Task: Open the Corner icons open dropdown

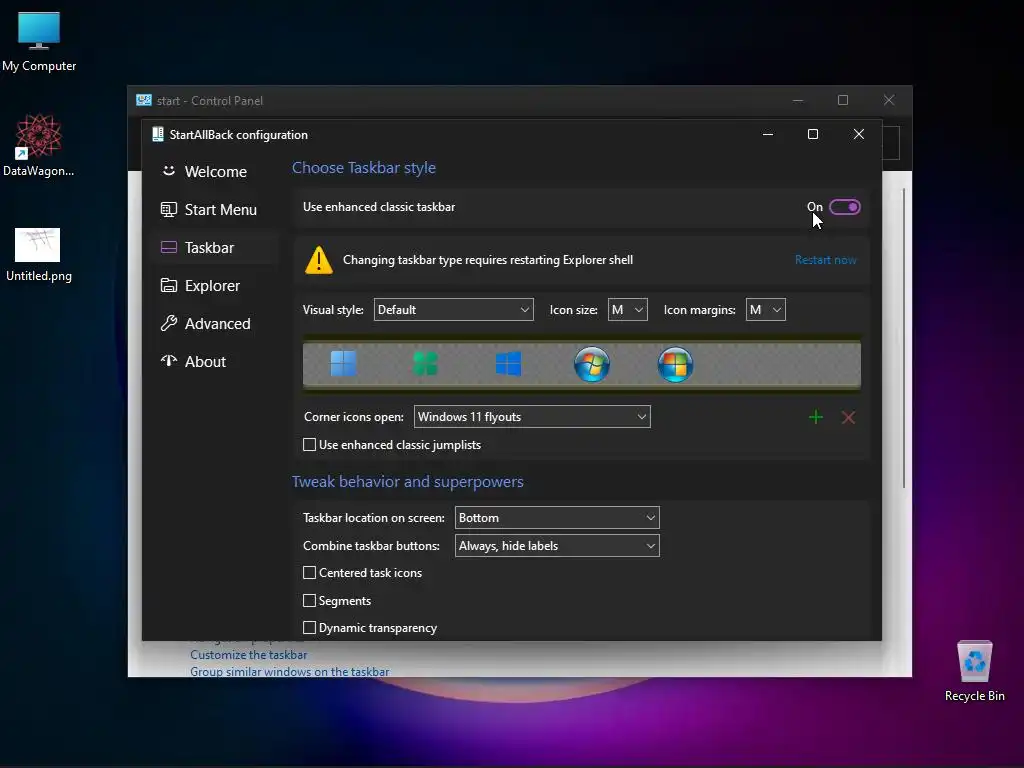Action: coord(532,417)
